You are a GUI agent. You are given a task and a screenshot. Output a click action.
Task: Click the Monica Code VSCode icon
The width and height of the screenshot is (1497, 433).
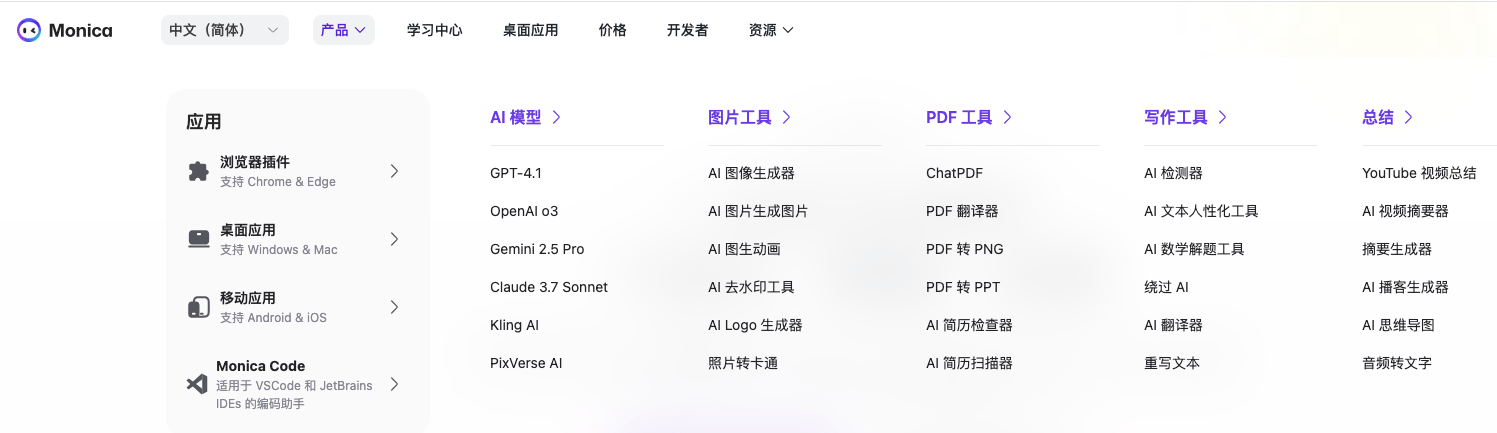(196, 384)
